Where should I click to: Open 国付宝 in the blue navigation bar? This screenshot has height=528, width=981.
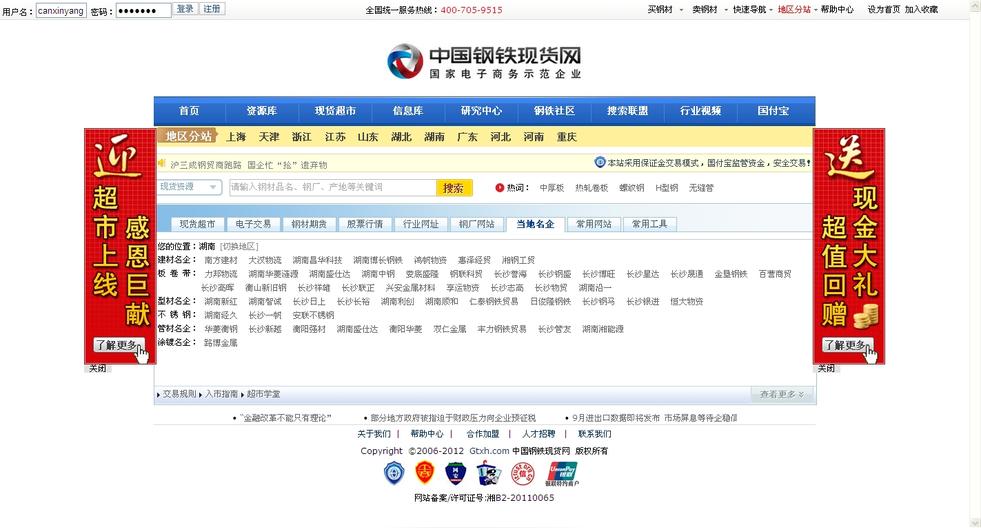[x=773, y=111]
